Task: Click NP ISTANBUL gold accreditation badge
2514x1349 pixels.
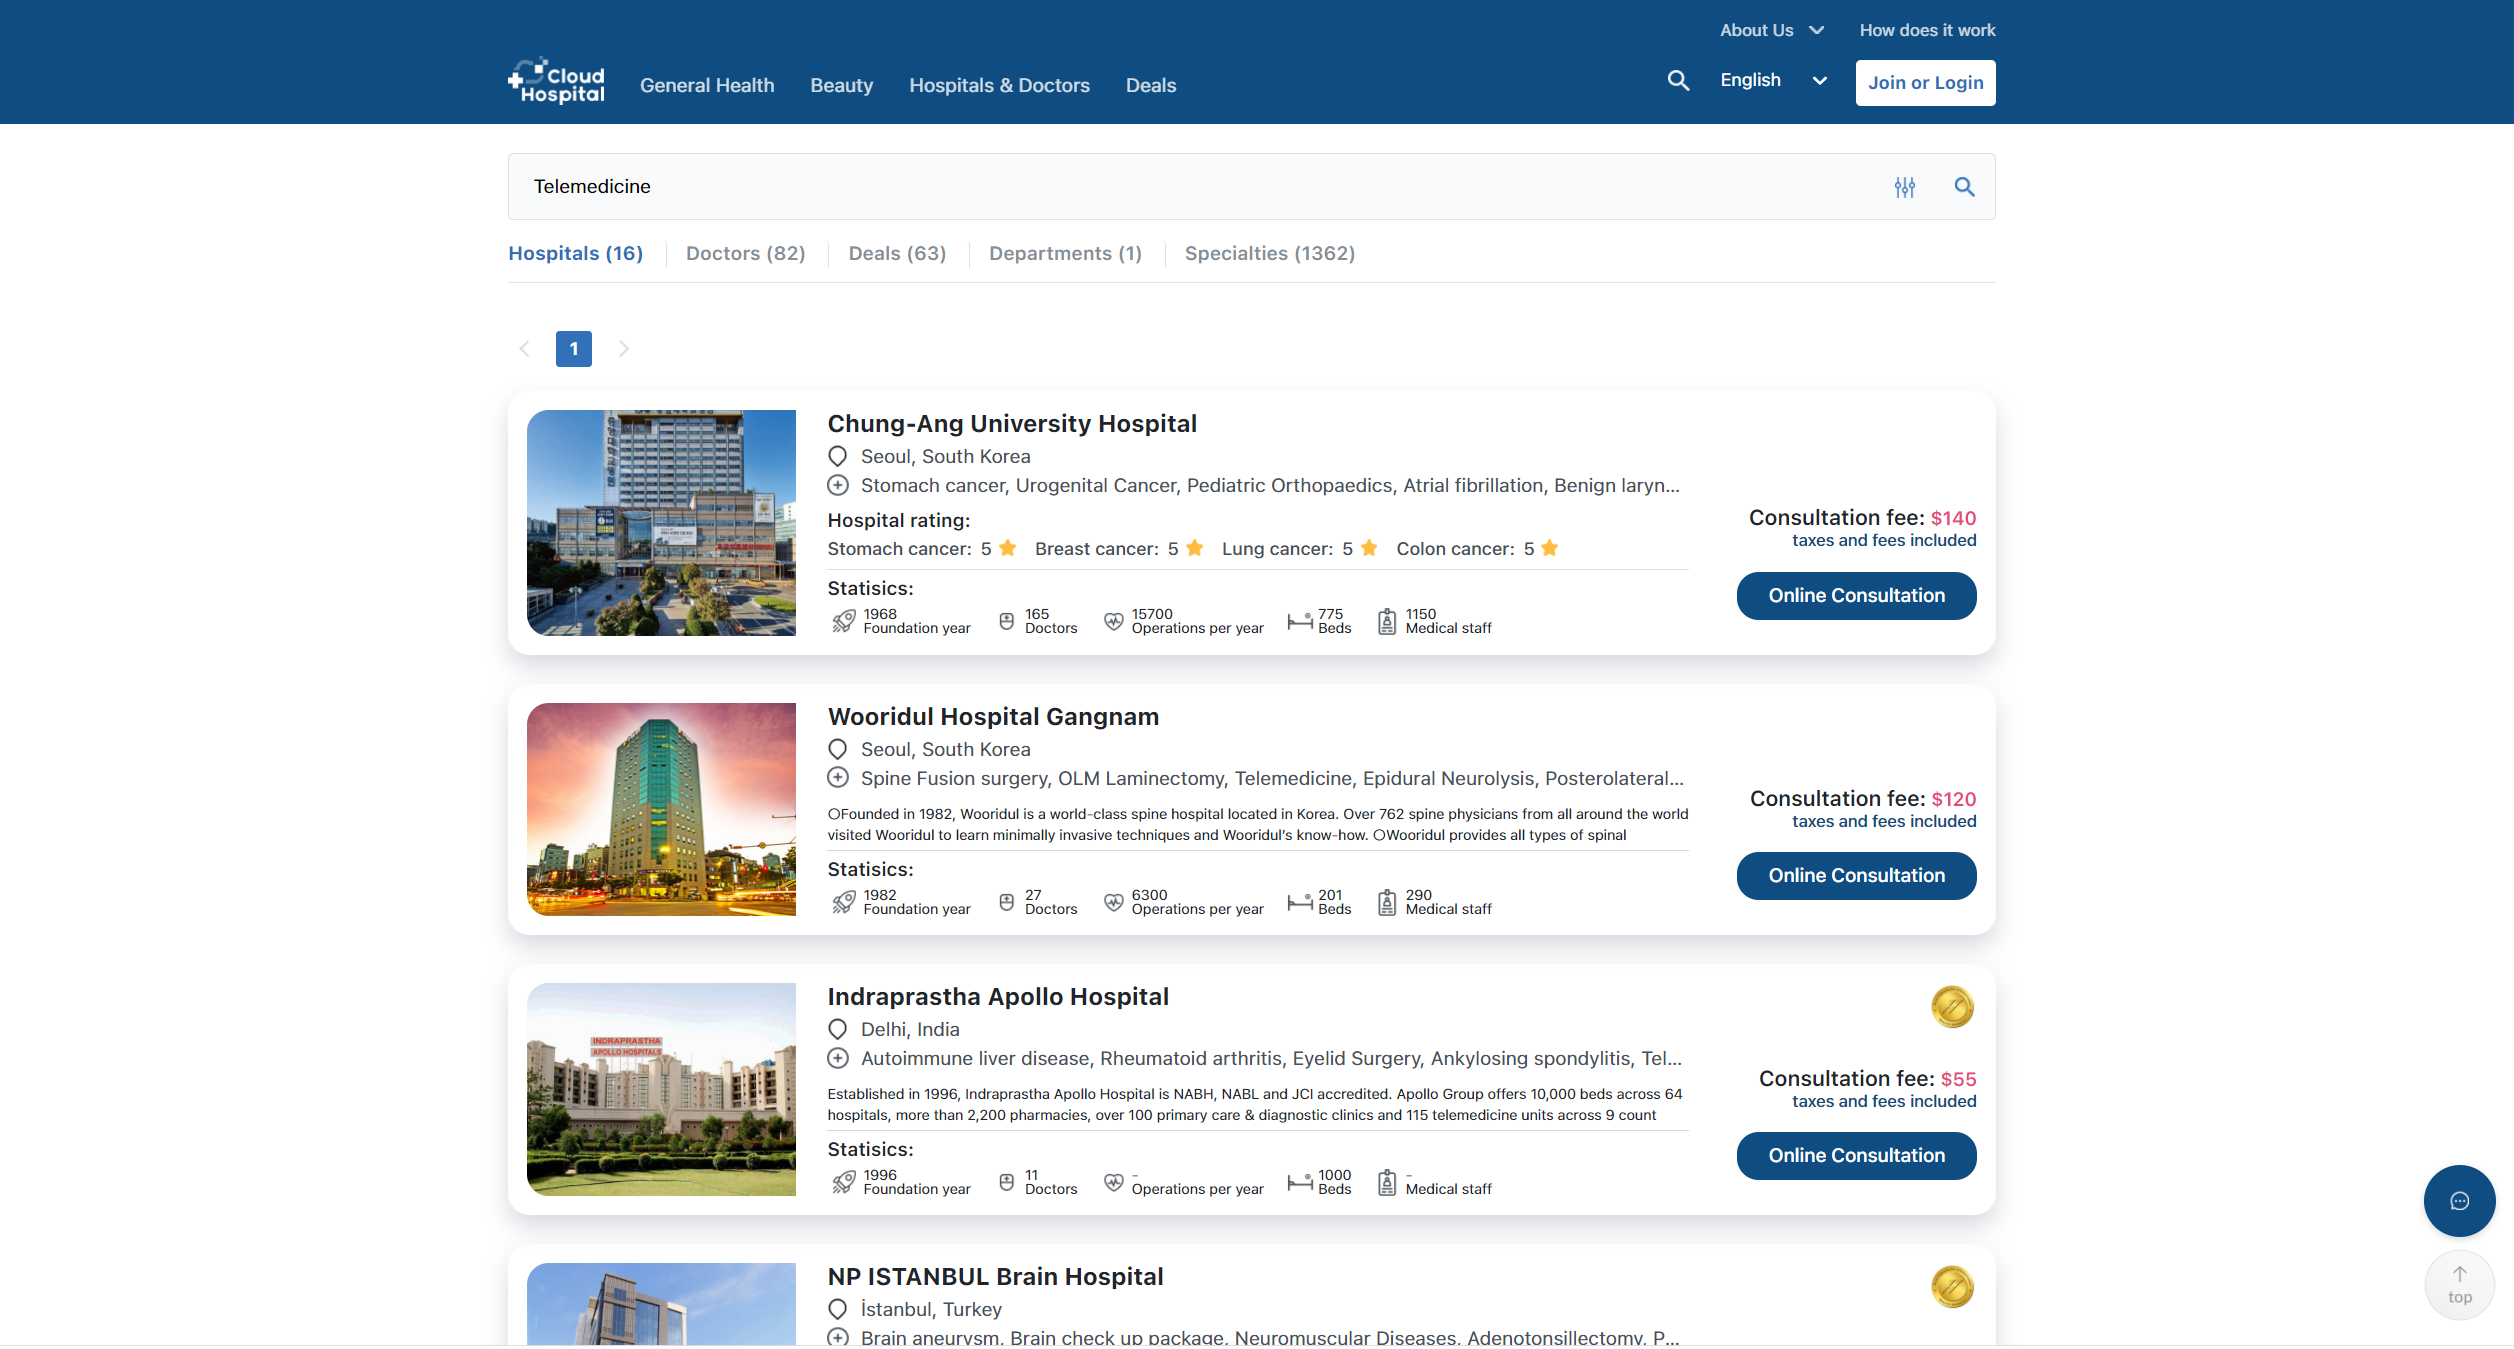Action: point(1952,1287)
